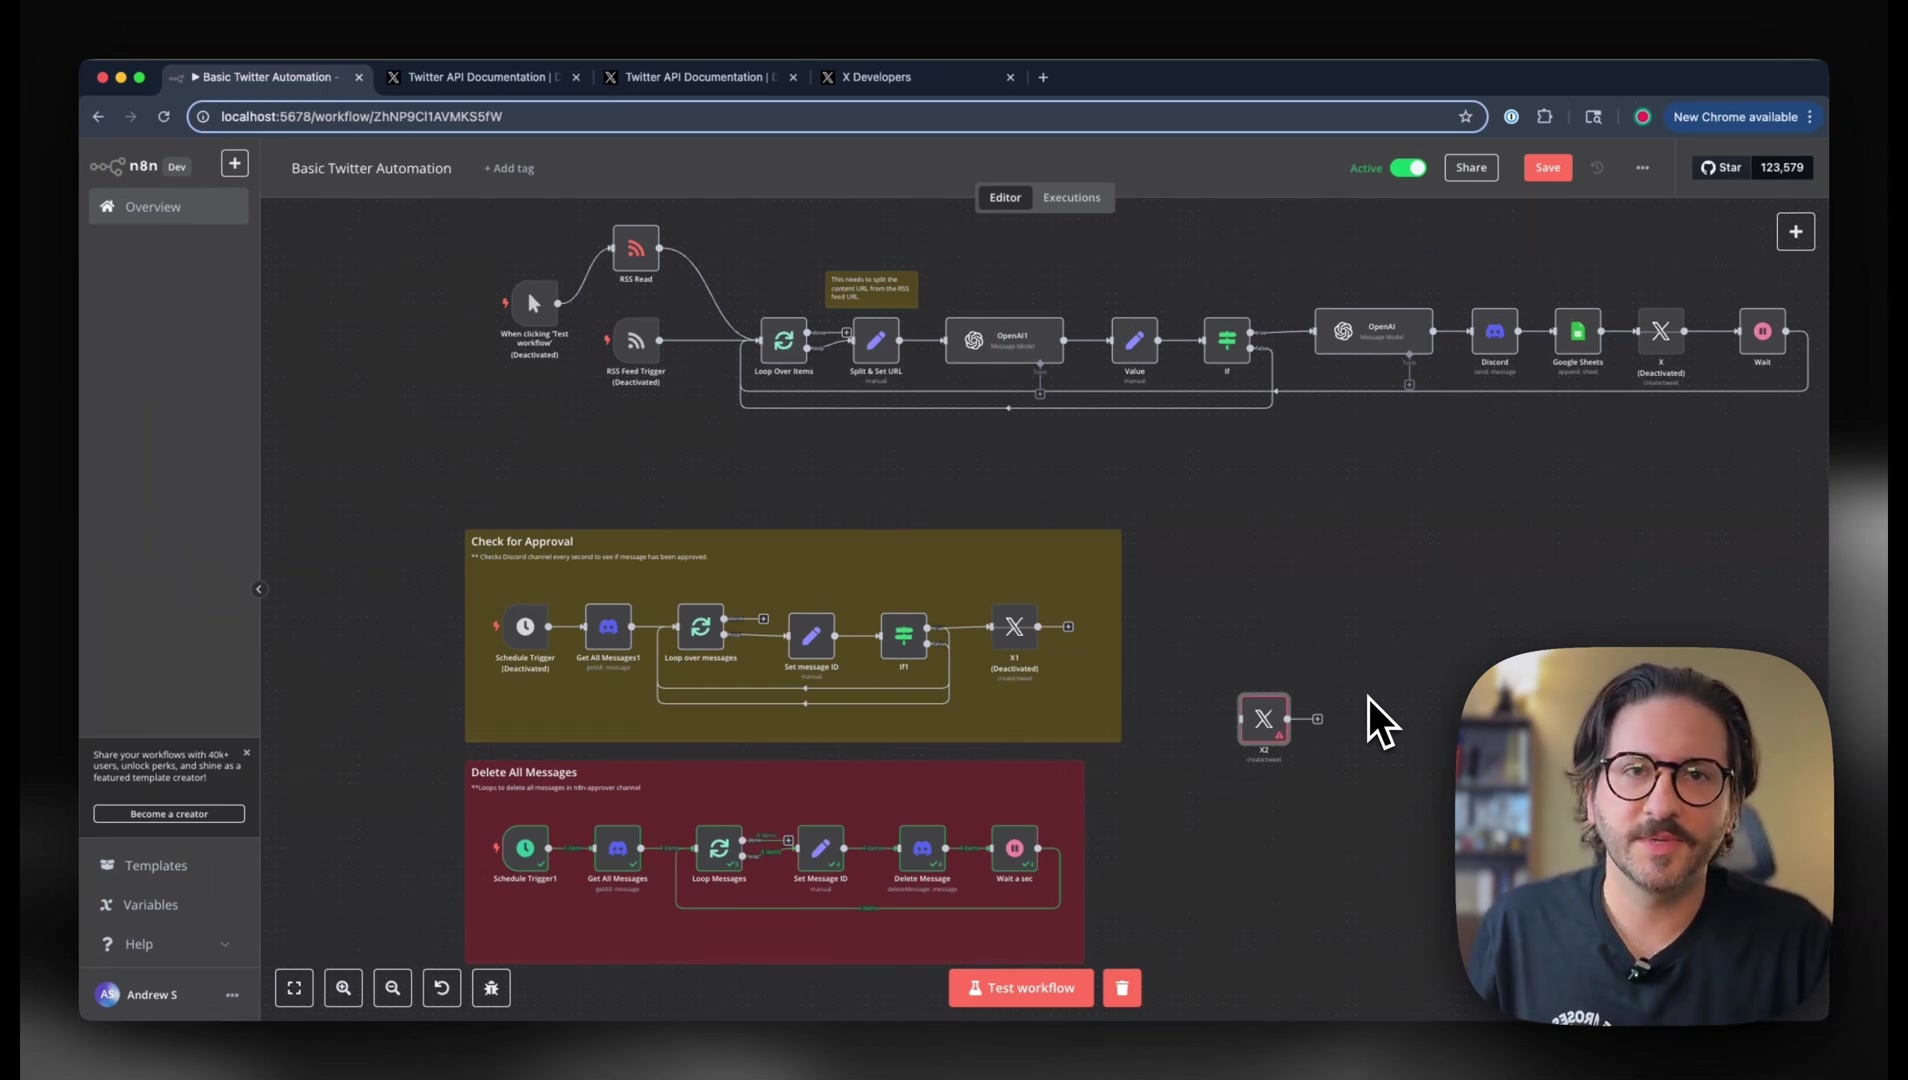The image size is (1908, 1080).
Task: Collapse the left sidebar with the chevron
Action: 259,589
